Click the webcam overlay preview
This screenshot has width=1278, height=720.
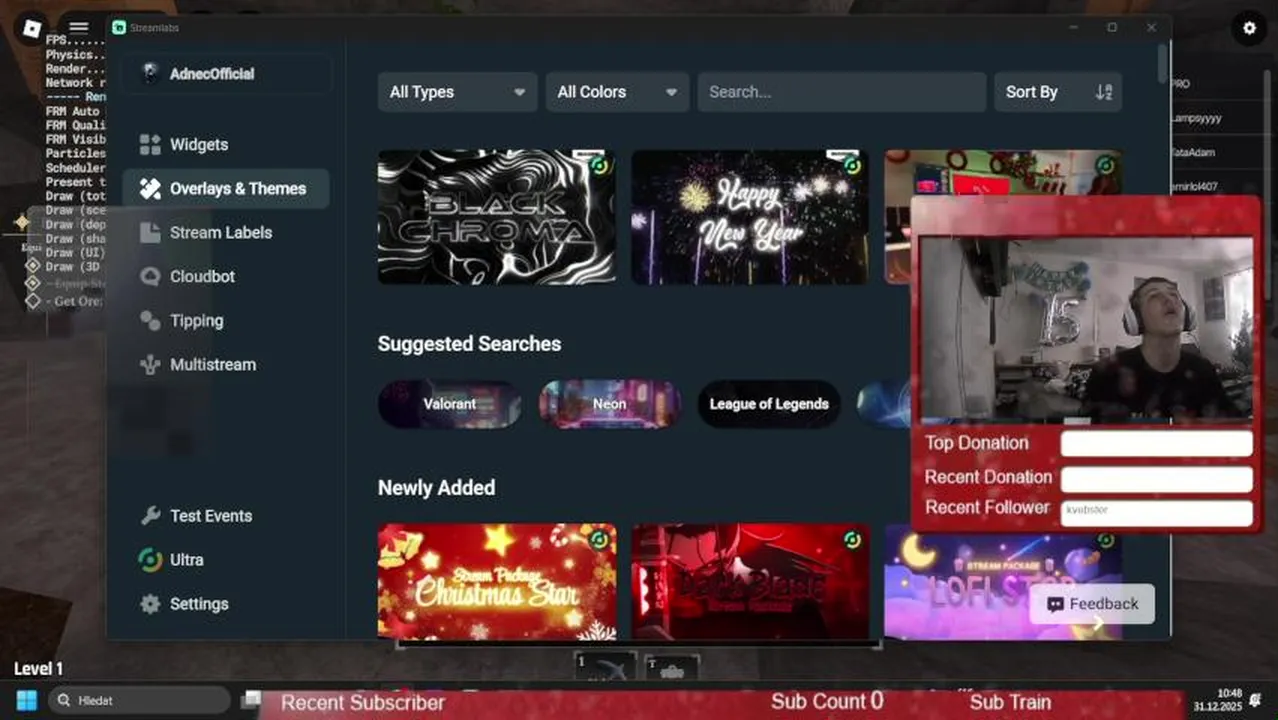pyautogui.click(x=1086, y=328)
